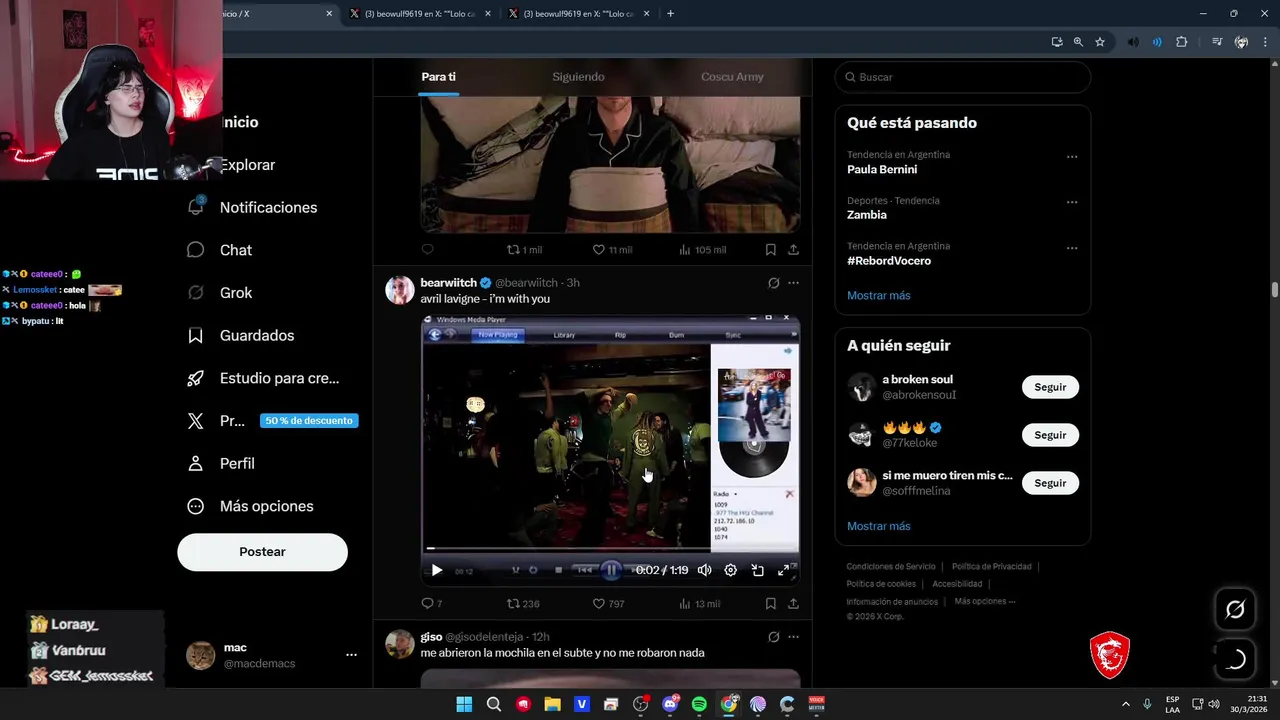Open the Windows Start menu
The width and height of the screenshot is (1280, 720).
coord(464,704)
